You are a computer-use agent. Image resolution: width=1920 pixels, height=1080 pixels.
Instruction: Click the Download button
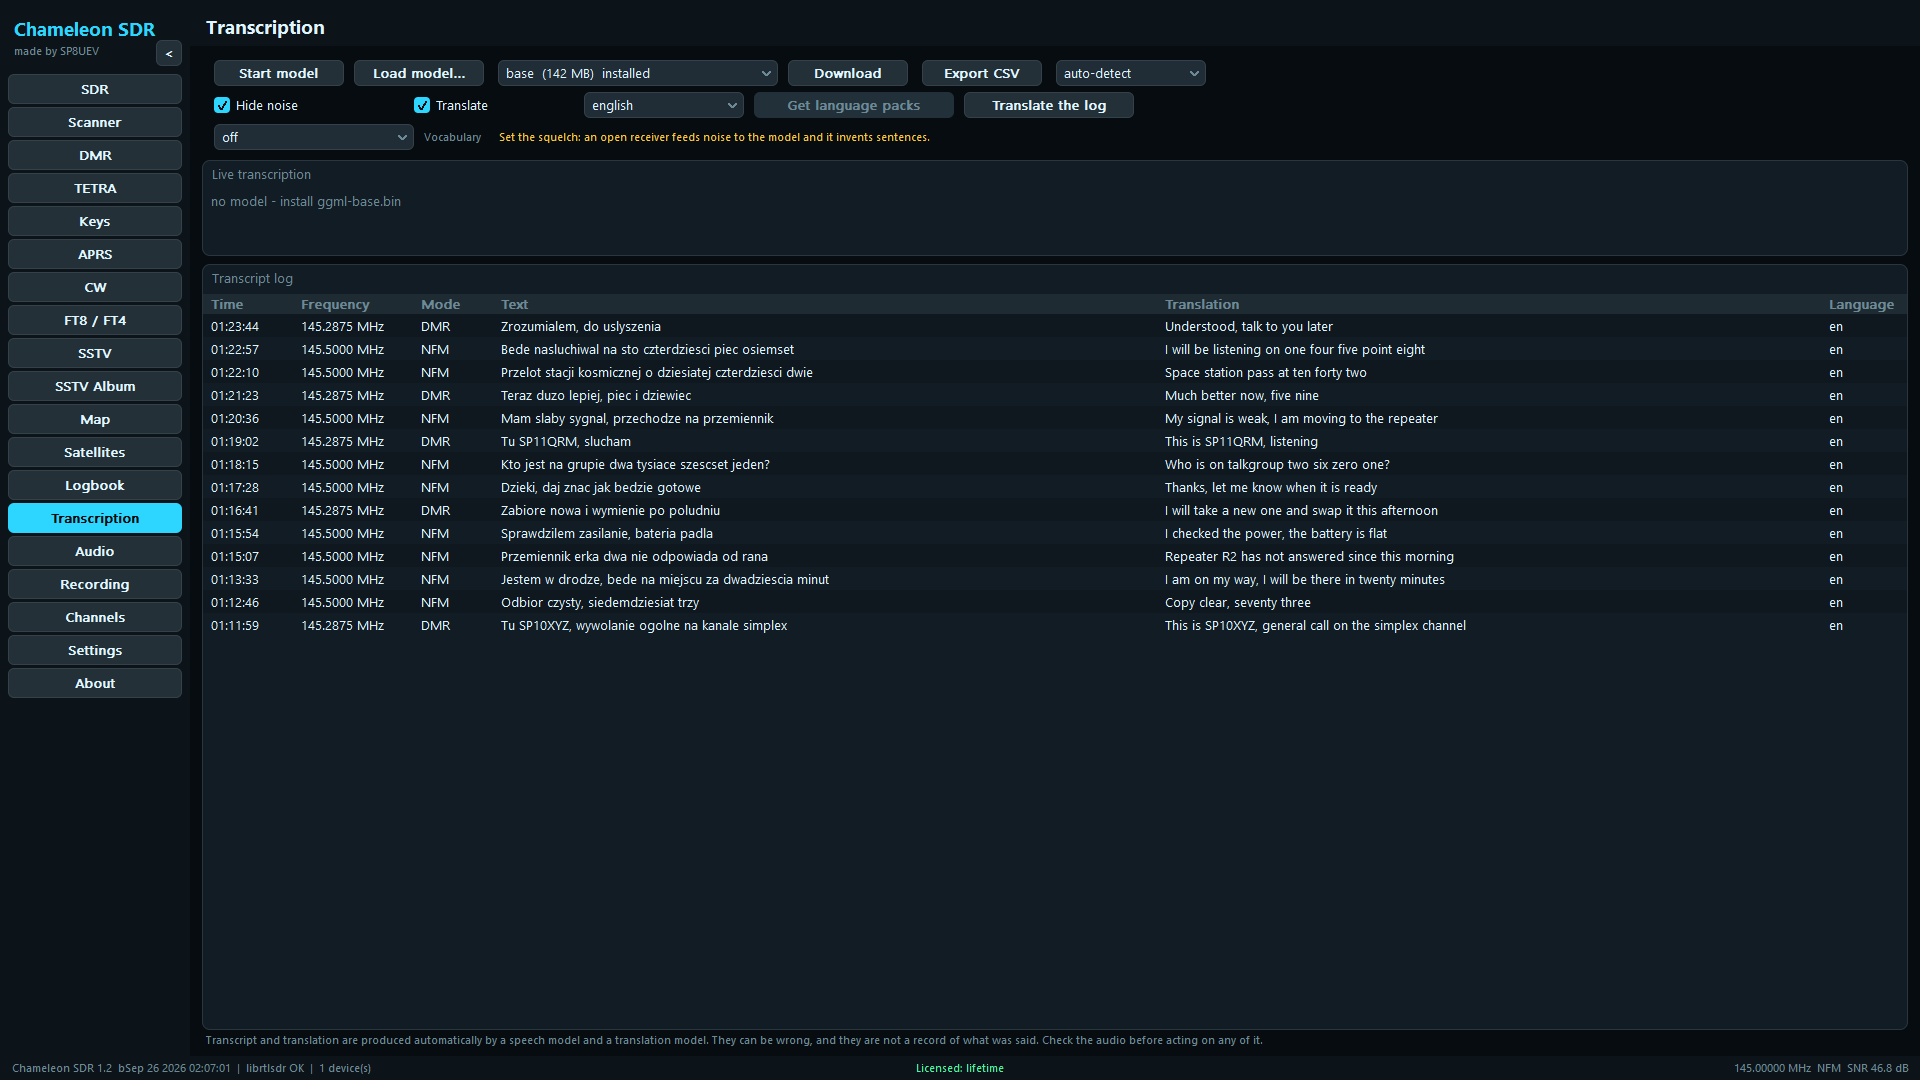(x=848, y=73)
